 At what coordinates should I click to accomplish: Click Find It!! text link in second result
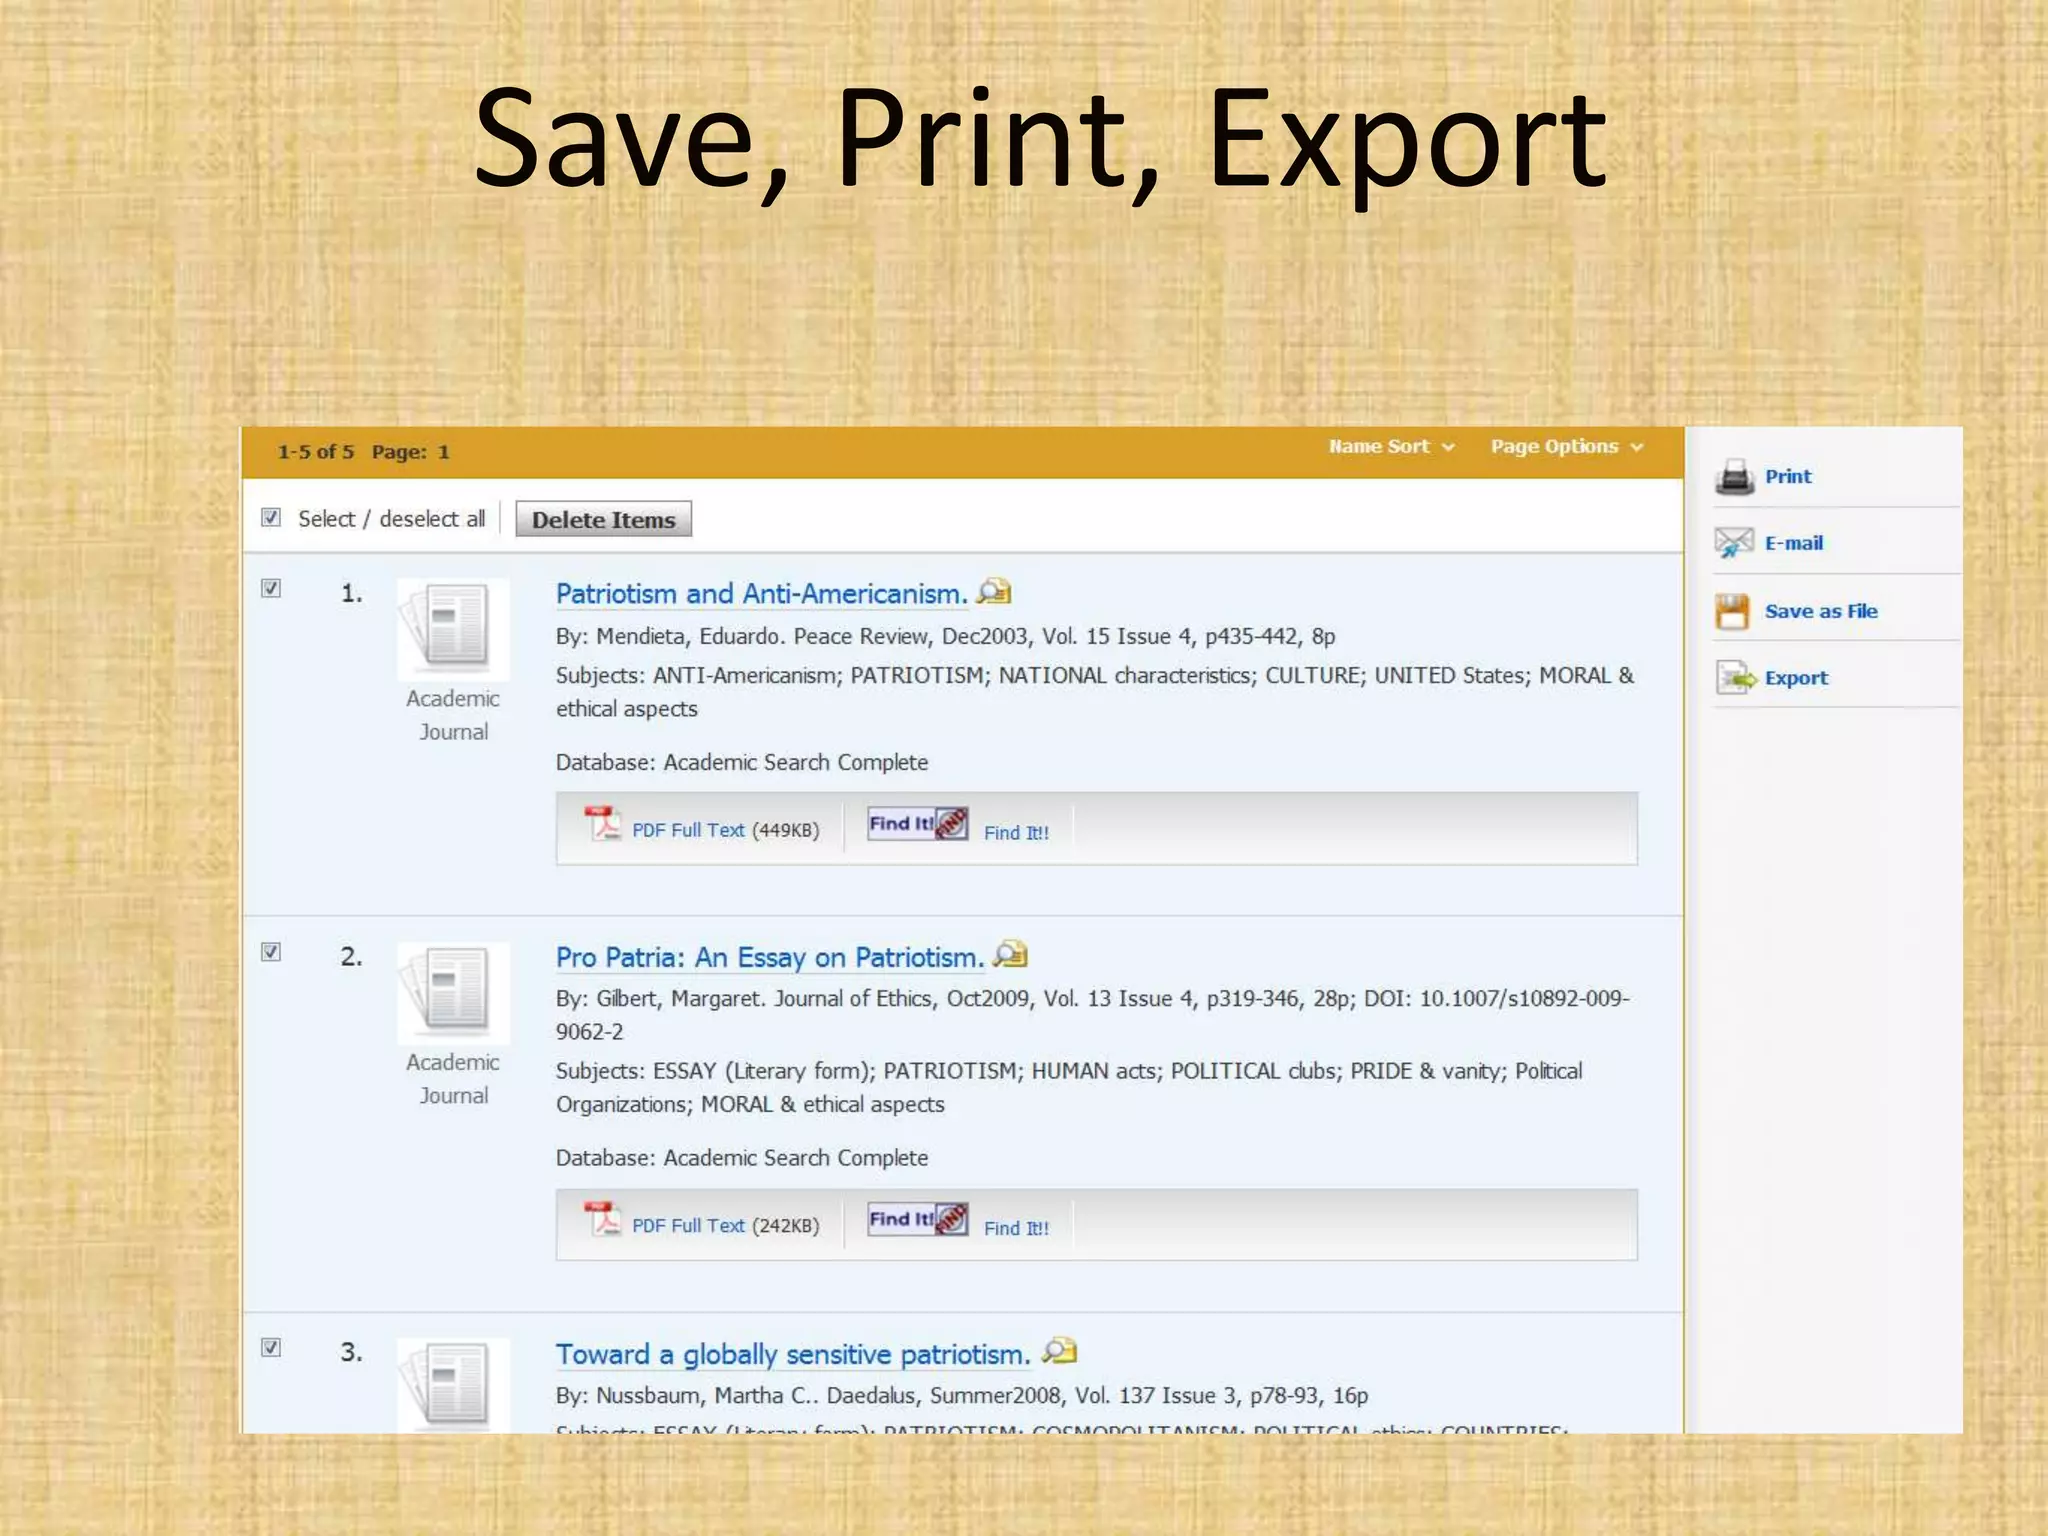point(1016,1229)
